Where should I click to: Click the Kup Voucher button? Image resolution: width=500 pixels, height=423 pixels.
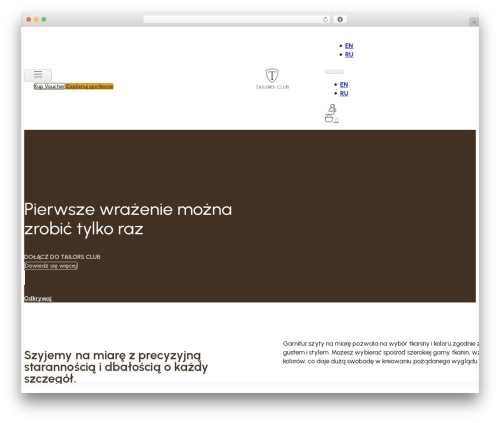[49, 86]
